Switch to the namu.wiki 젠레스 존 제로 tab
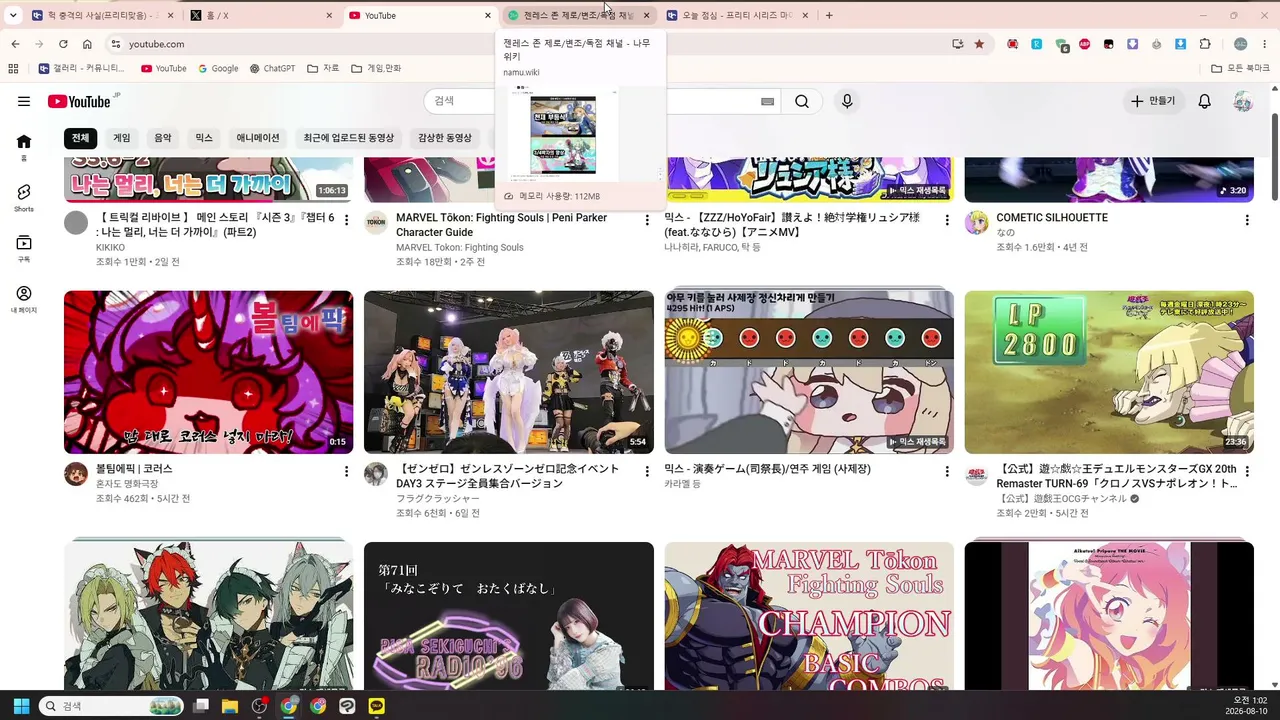The height and width of the screenshot is (720, 1280). click(x=578, y=15)
